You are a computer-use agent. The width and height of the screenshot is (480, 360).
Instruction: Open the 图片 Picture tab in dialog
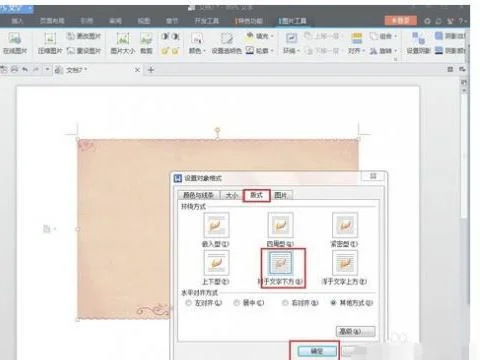pyautogui.click(x=281, y=195)
